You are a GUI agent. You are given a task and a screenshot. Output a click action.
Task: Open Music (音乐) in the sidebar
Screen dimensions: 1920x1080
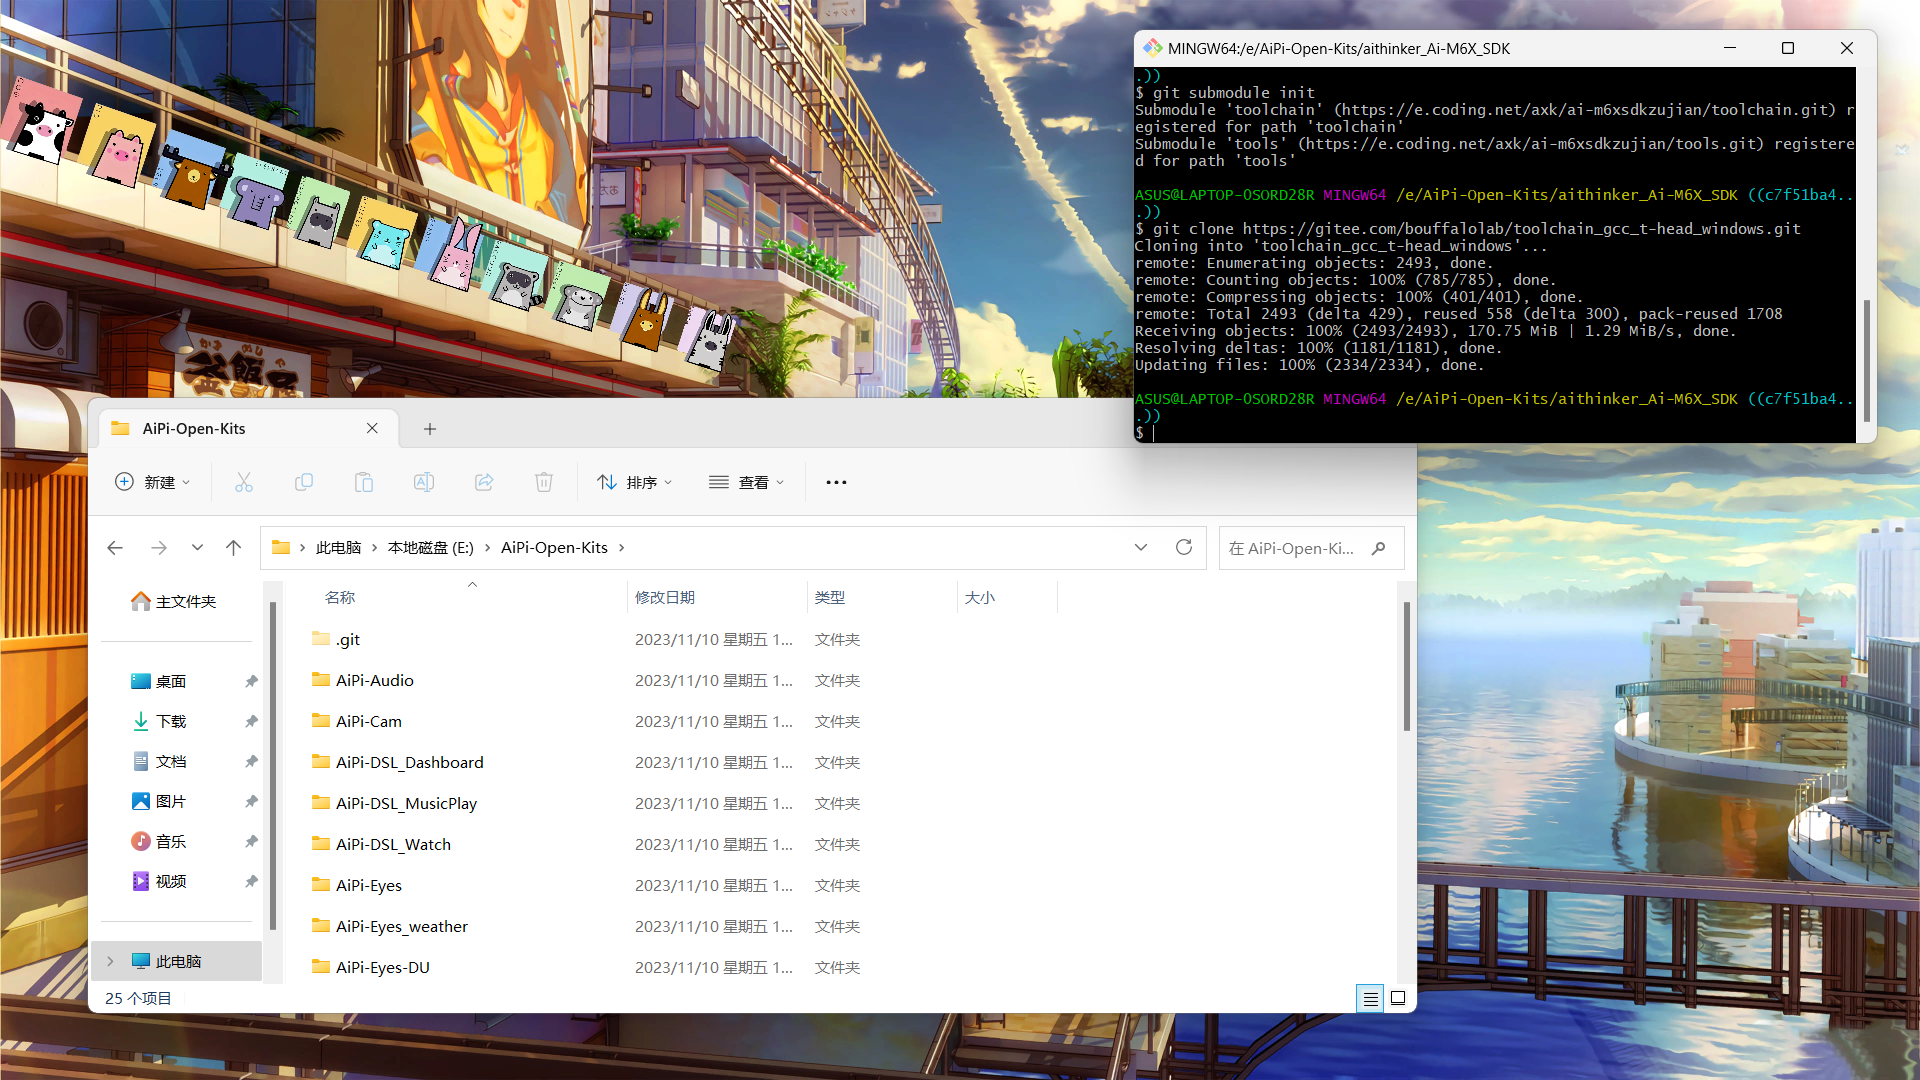click(x=159, y=841)
